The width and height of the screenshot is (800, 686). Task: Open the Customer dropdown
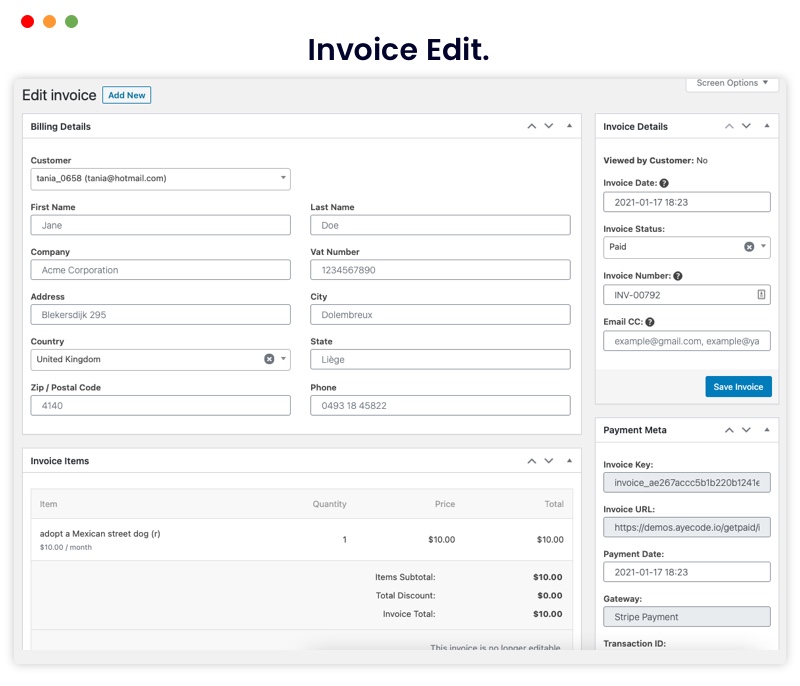click(x=160, y=179)
